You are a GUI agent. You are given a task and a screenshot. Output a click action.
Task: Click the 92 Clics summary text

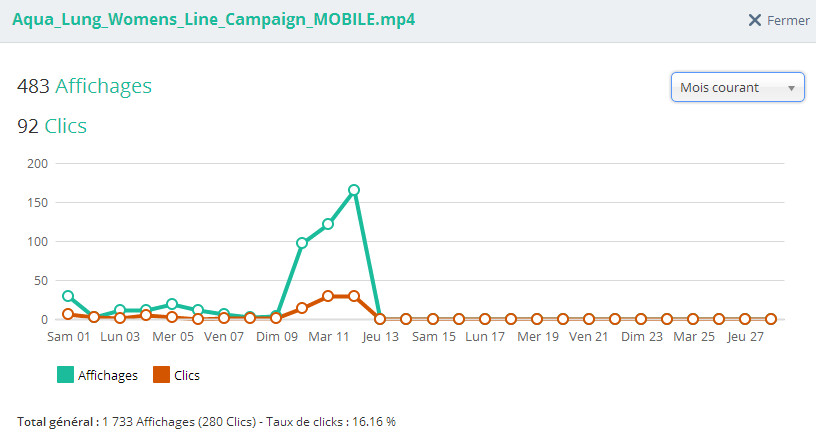(x=52, y=126)
